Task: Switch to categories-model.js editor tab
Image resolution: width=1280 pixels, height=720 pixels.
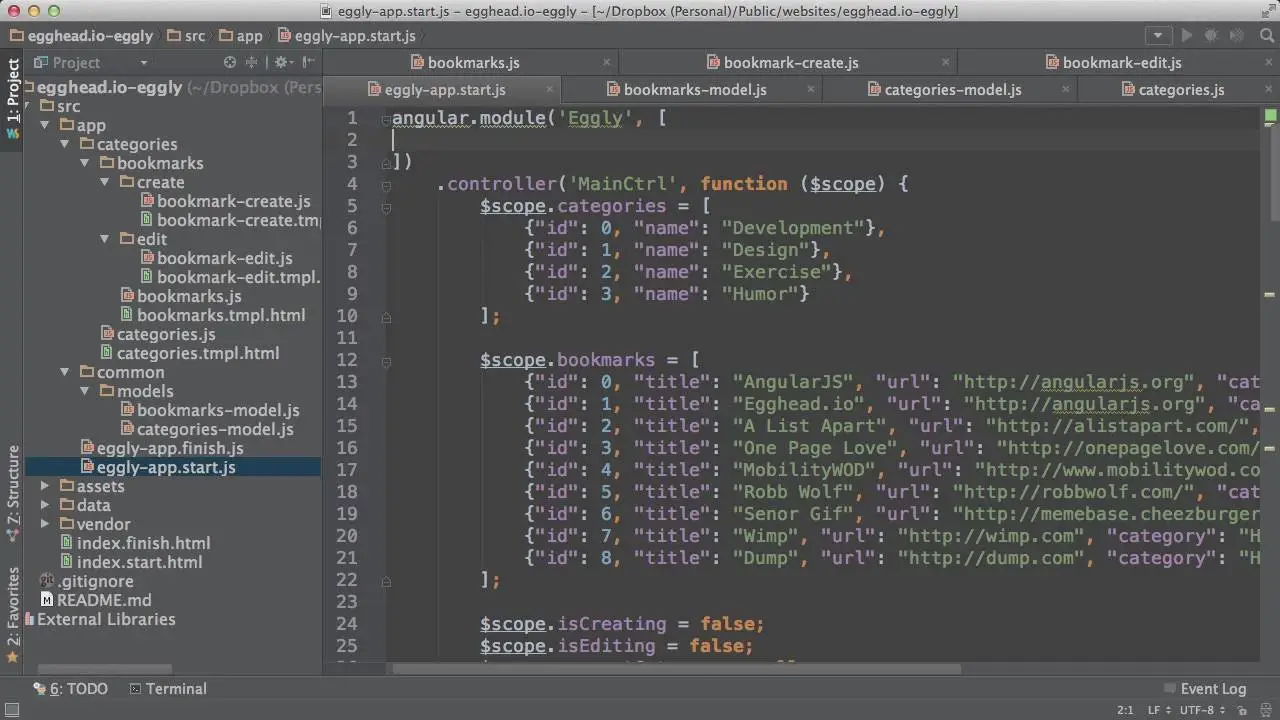Action: (x=952, y=89)
